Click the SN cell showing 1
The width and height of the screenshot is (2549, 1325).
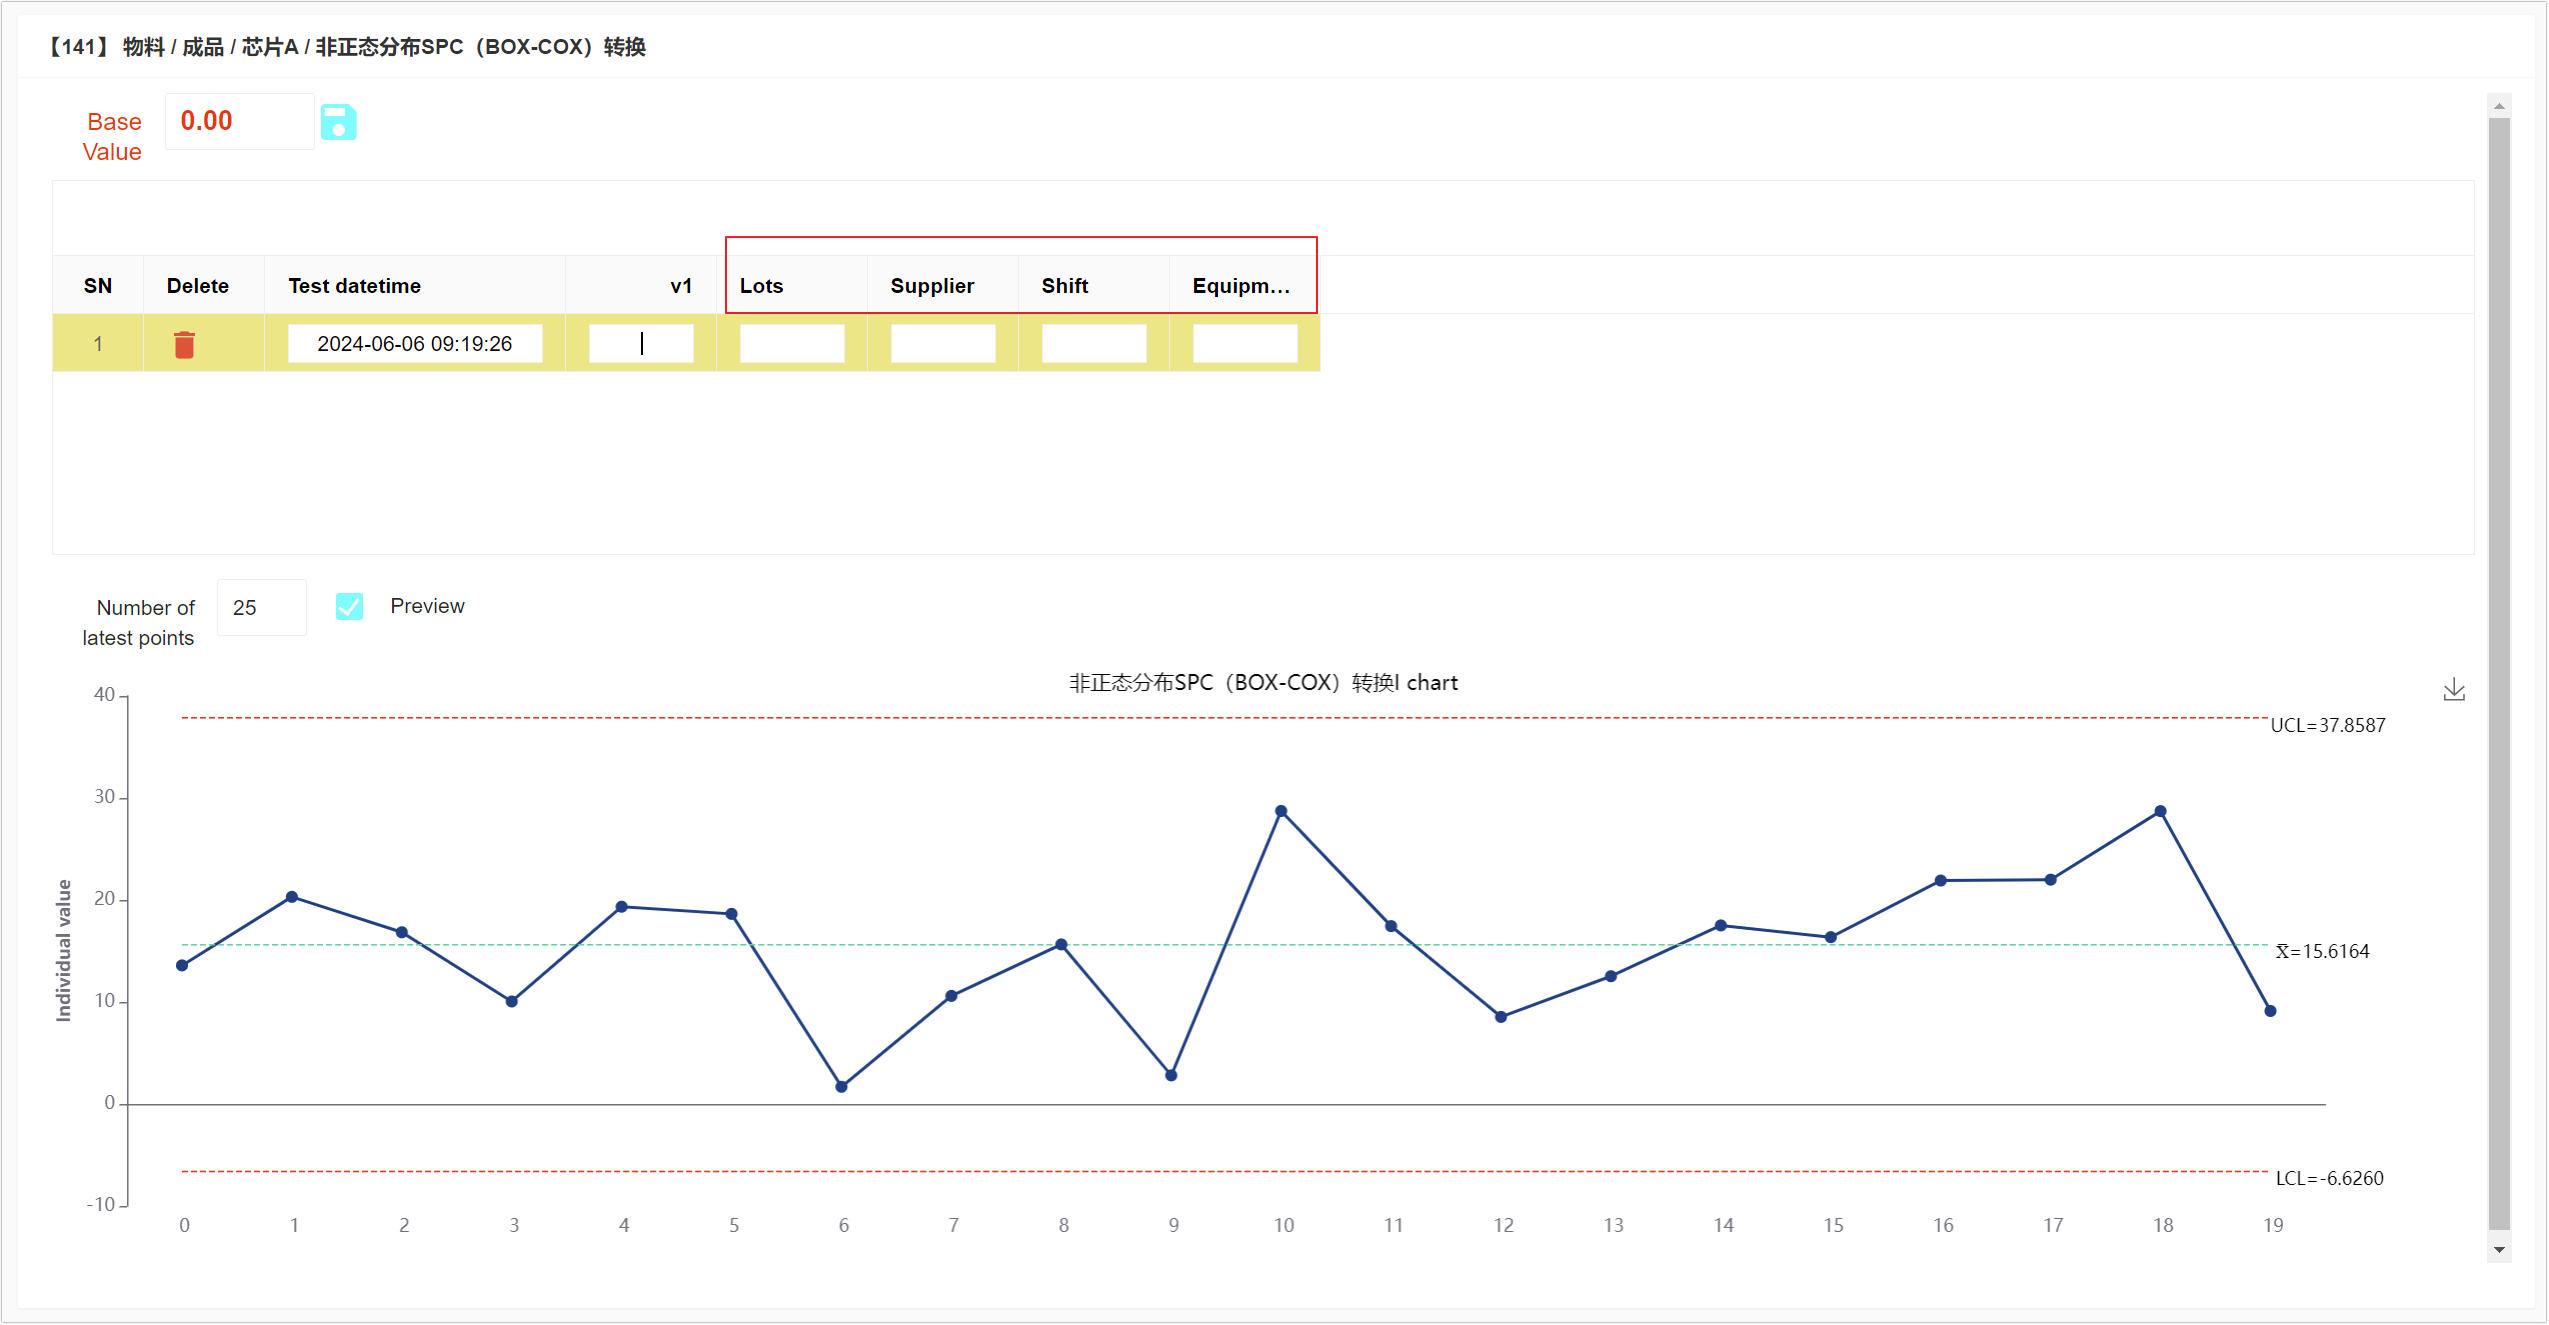pos(98,344)
